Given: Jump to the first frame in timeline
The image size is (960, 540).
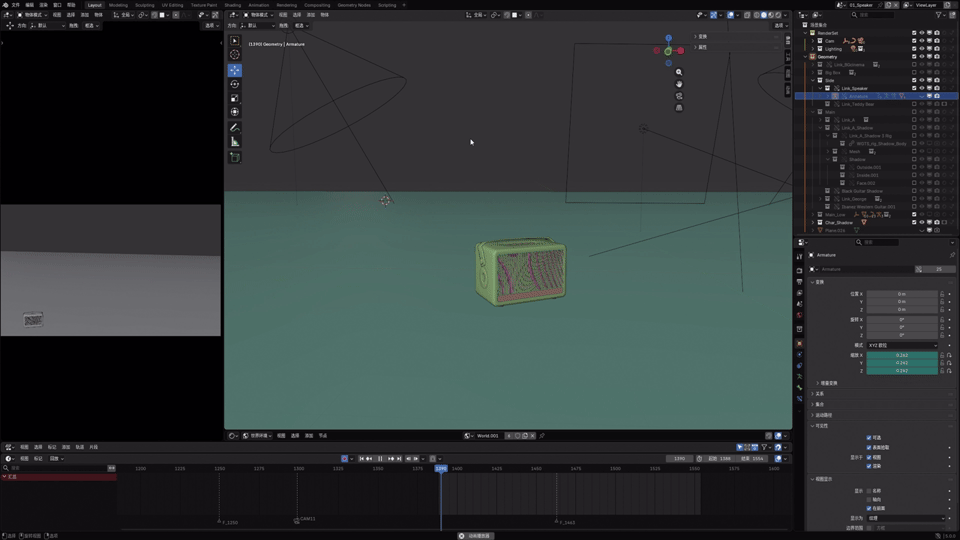Looking at the screenshot, I should coord(361,459).
